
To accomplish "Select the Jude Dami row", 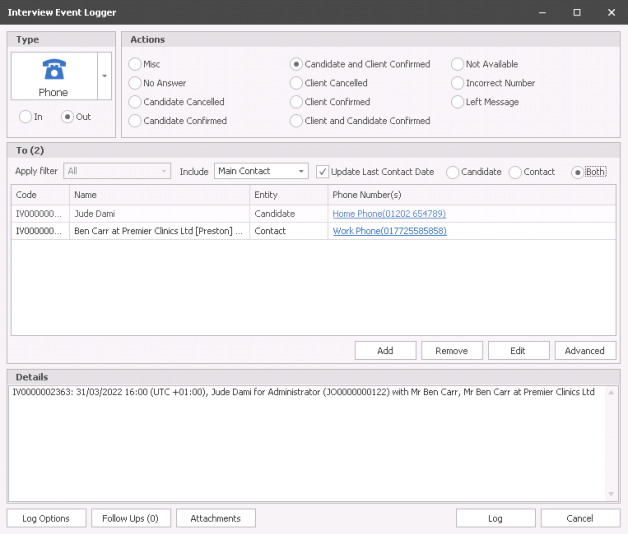I will point(160,214).
